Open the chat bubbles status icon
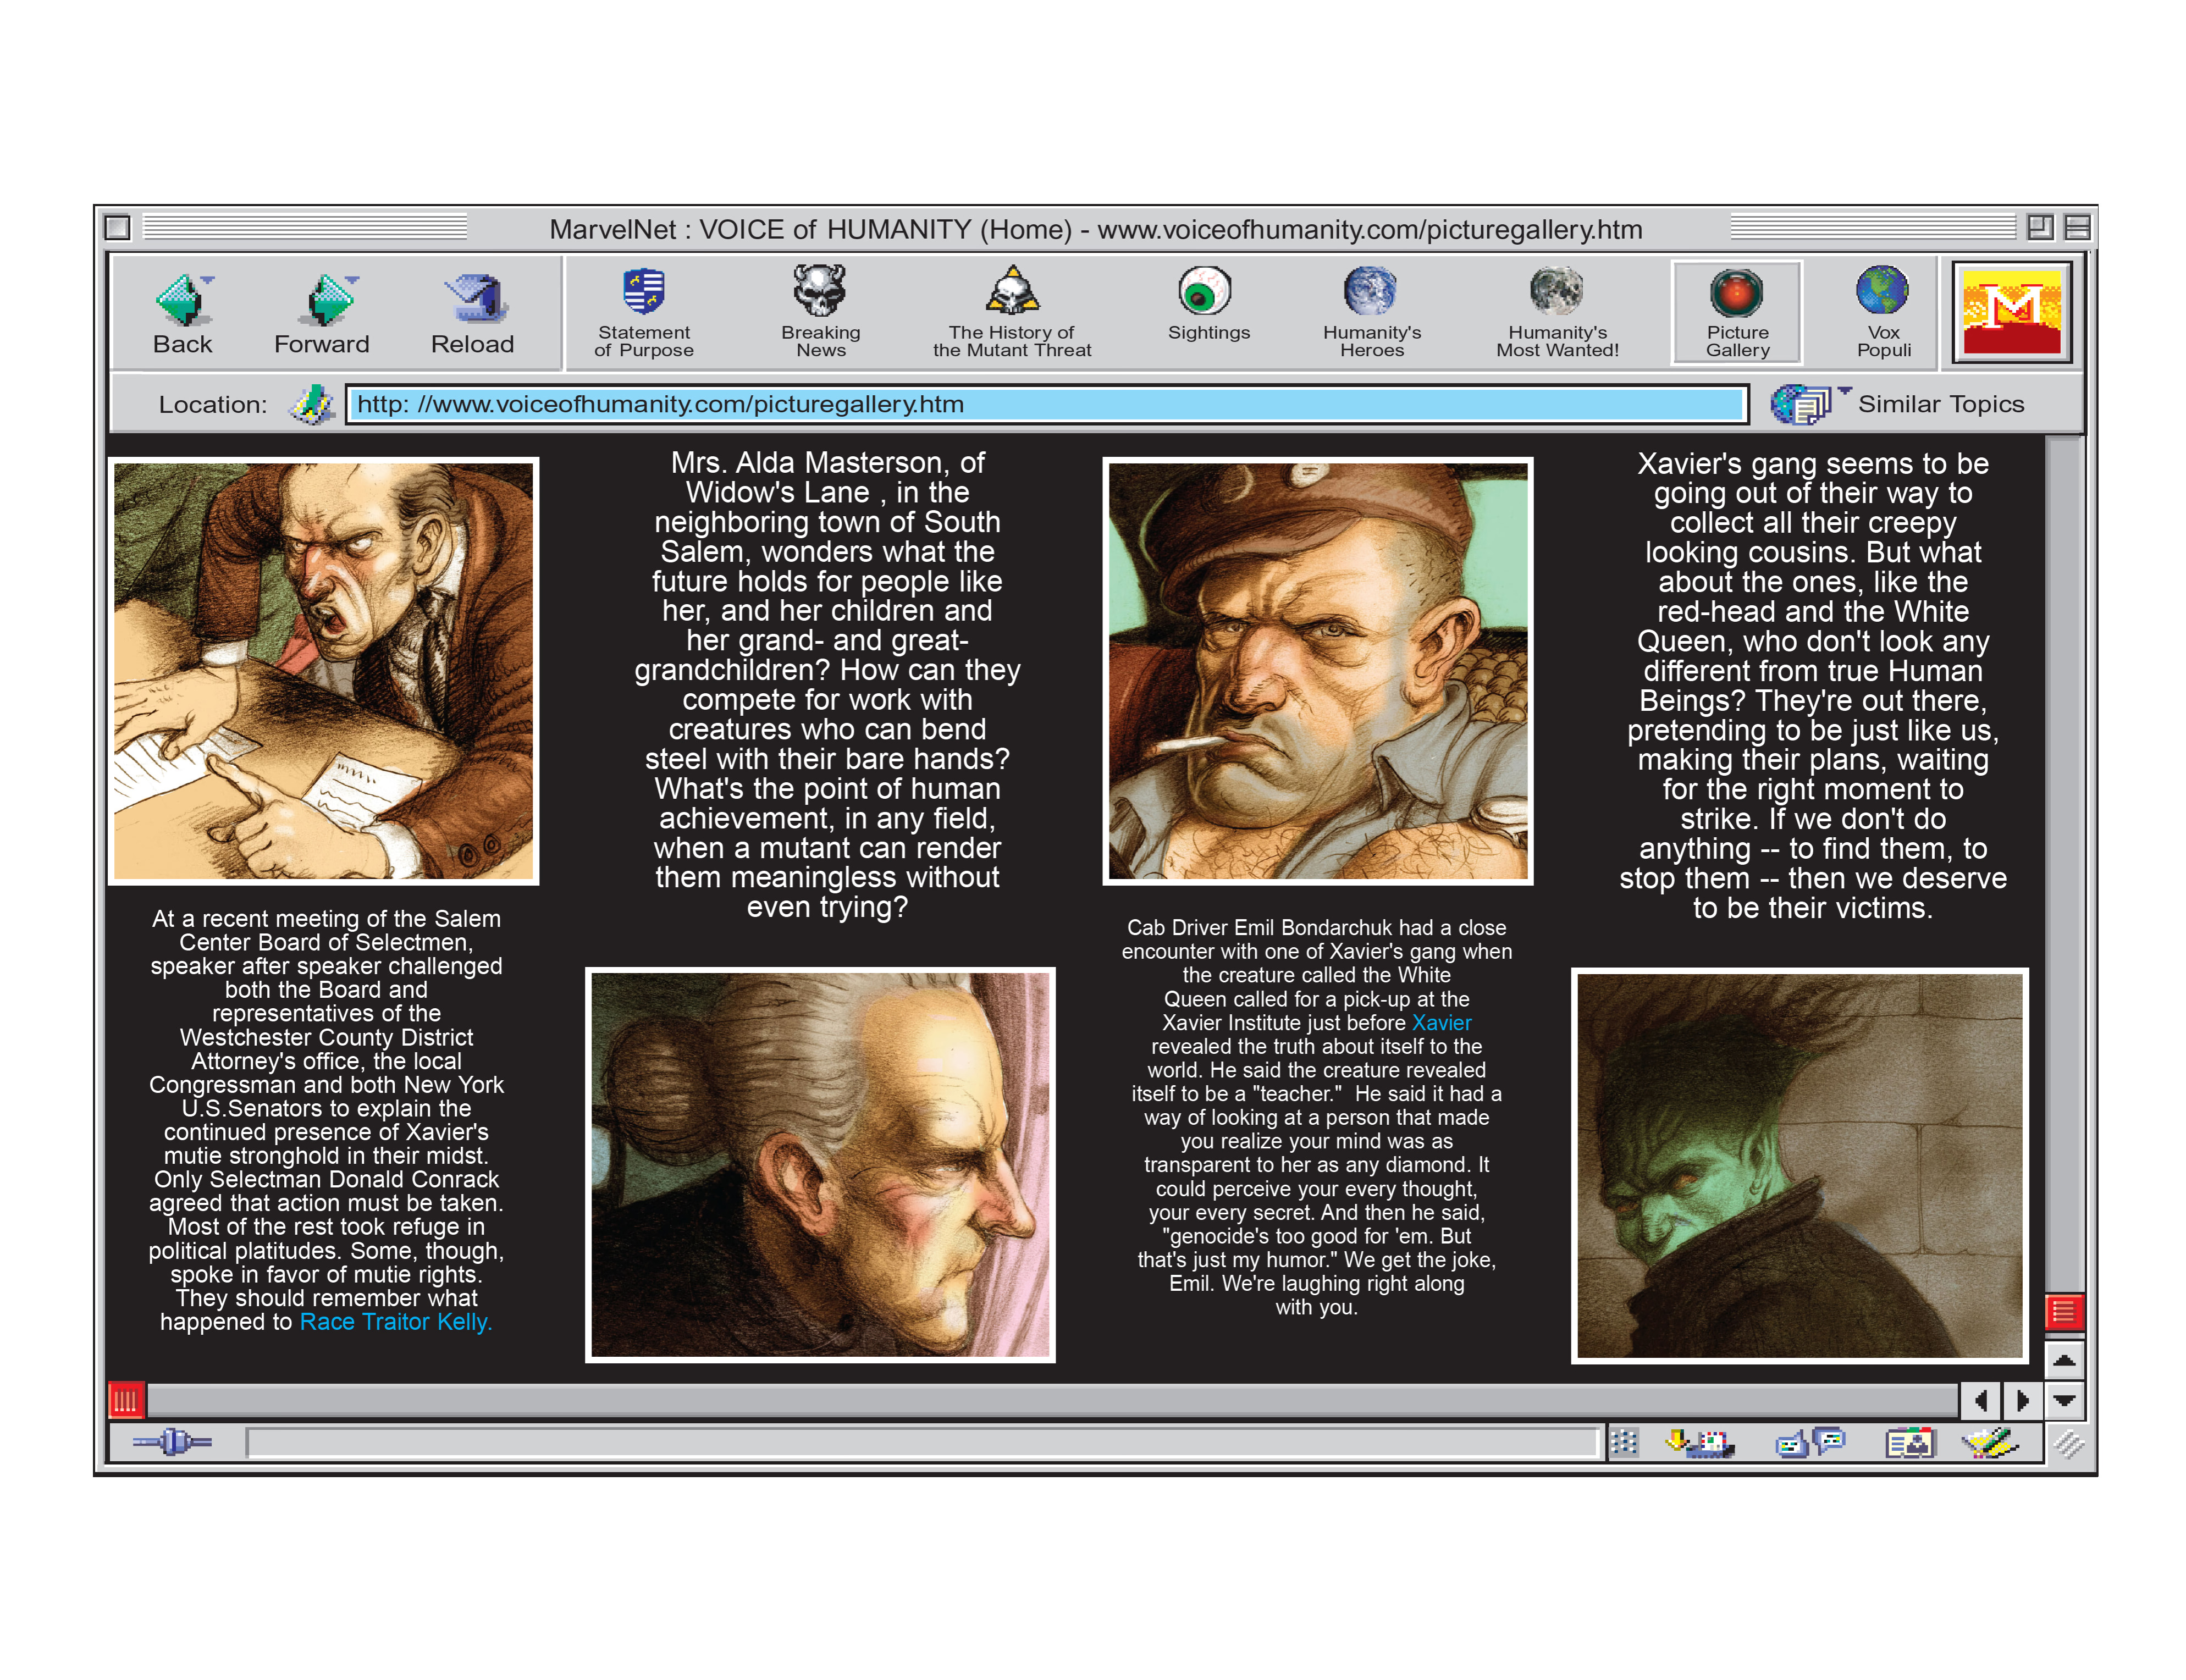The width and height of the screenshot is (2186, 1680). [x=1809, y=1443]
